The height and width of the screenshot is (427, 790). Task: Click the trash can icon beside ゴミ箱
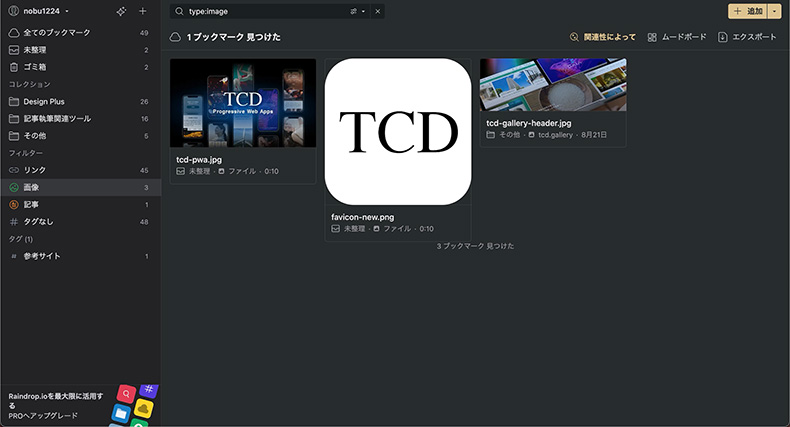coord(14,67)
